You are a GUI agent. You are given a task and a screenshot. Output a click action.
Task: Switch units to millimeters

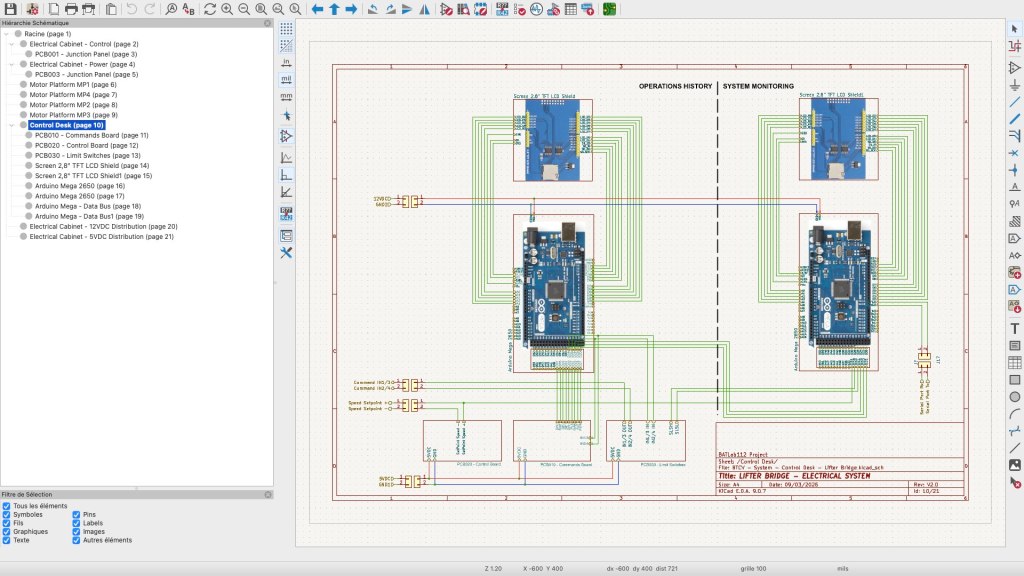(x=286, y=96)
